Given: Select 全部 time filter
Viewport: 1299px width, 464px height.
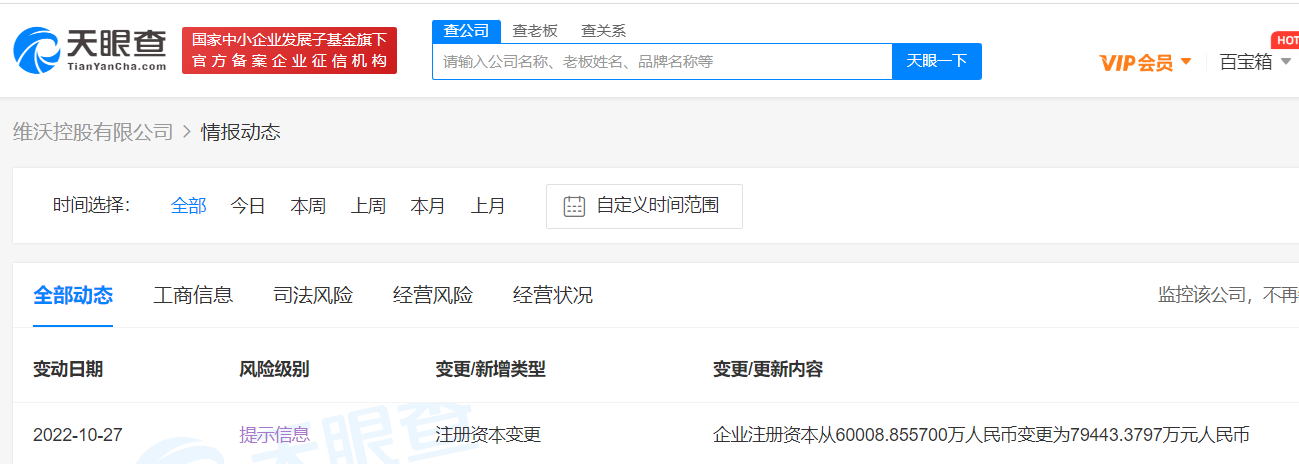Looking at the screenshot, I should 188,206.
